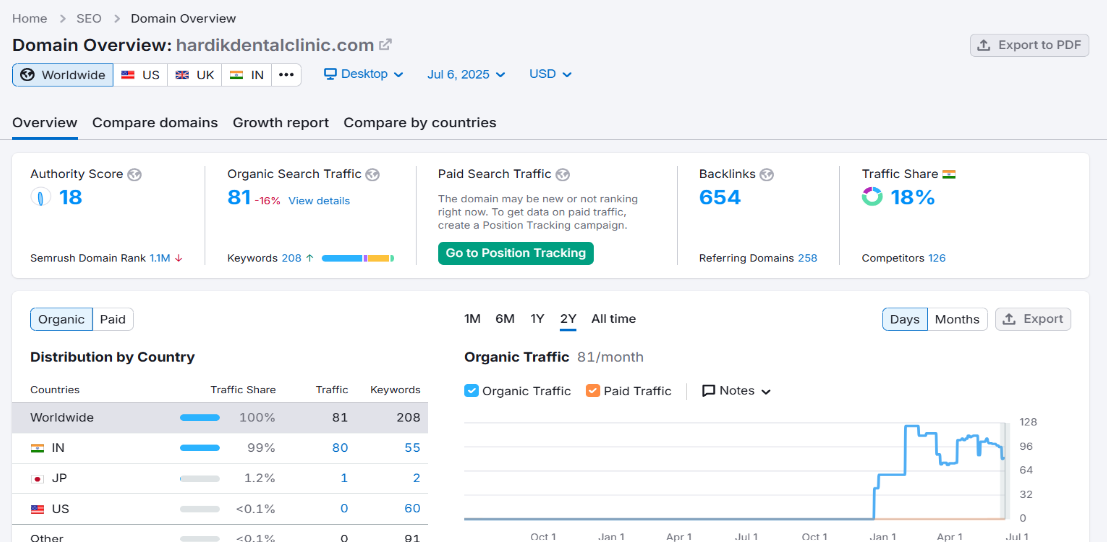The width and height of the screenshot is (1107, 542).
Task: Open Organic Search Traffic value 81
Action: point(239,197)
